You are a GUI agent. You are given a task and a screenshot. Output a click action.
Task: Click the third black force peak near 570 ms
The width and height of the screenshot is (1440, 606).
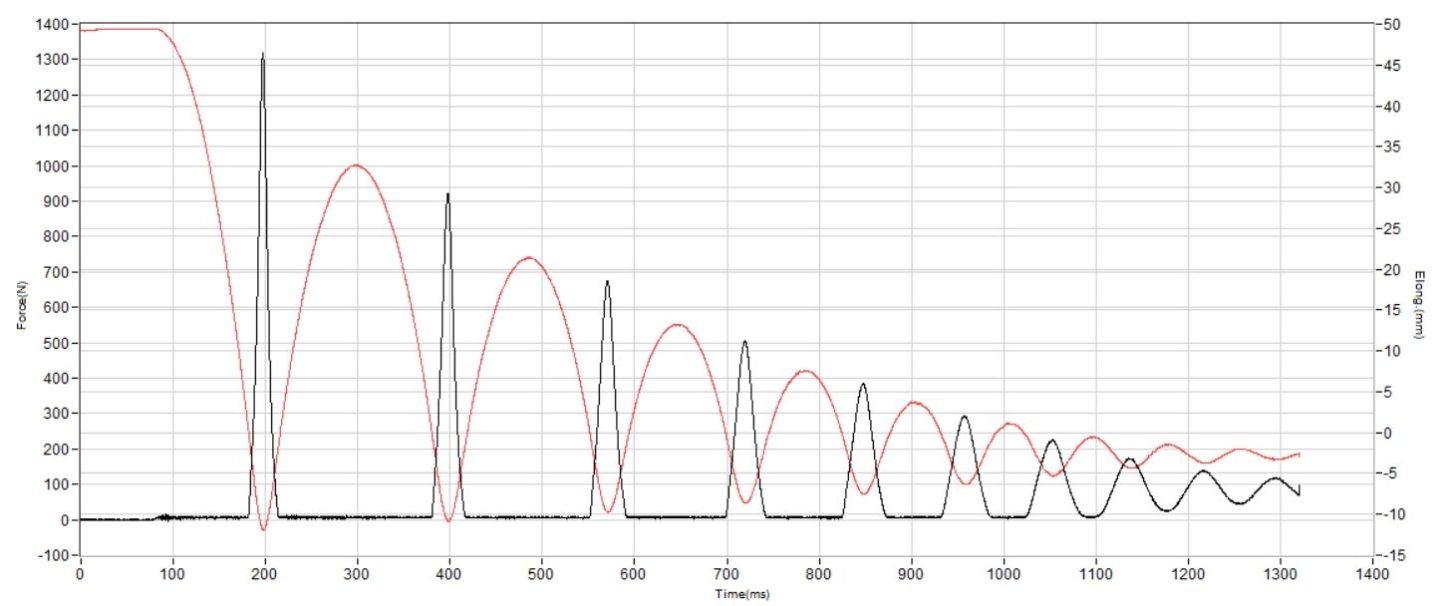(607, 283)
